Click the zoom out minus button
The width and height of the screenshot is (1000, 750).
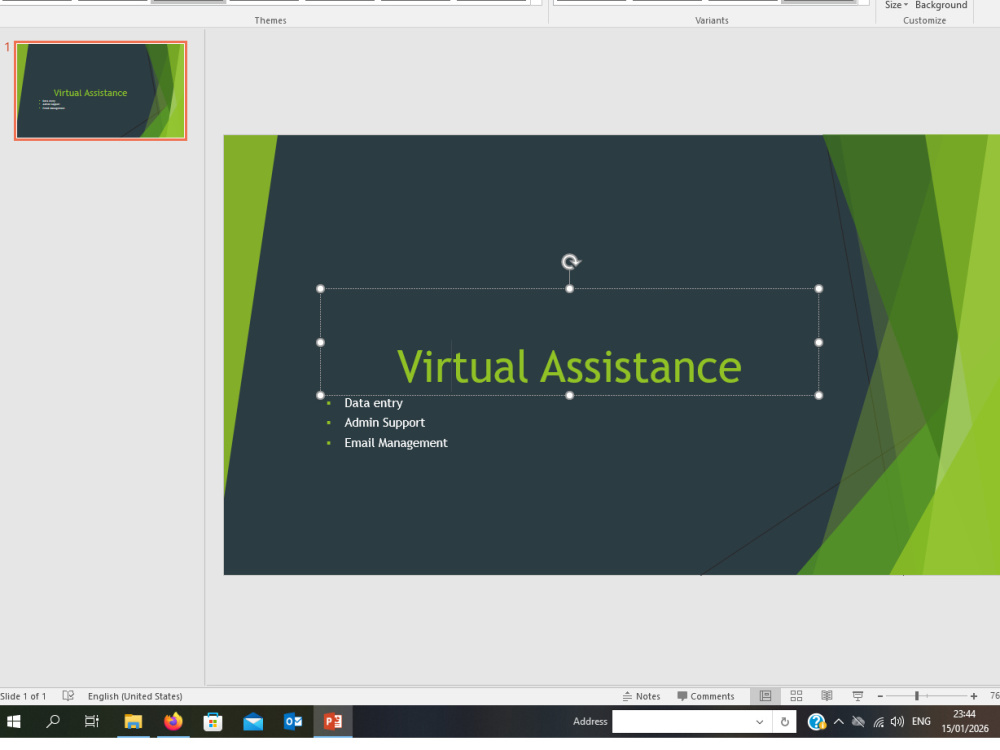click(880, 696)
